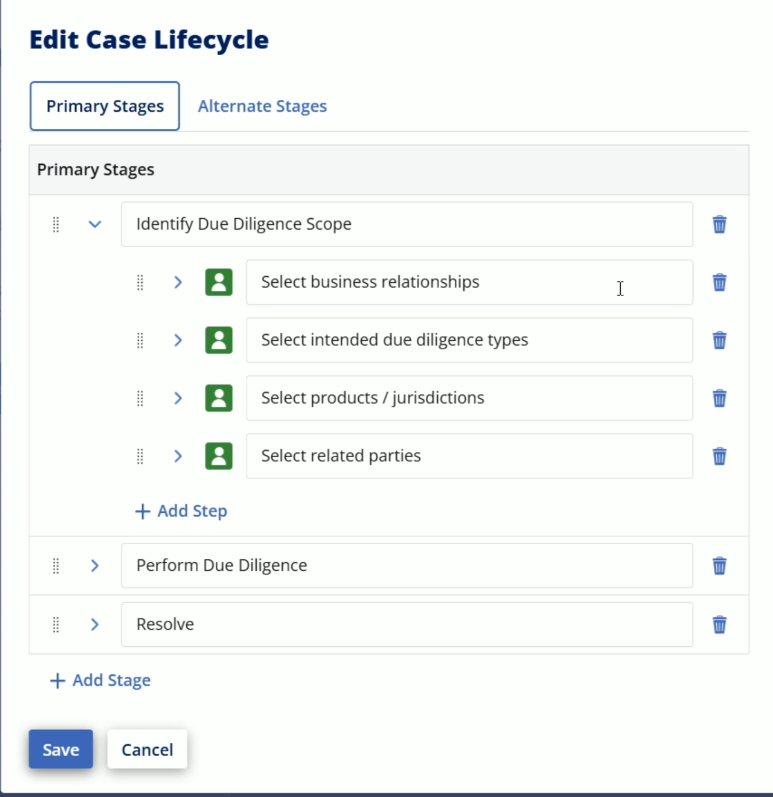Click the Add Step link
Viewport: 773px width, 797px height.
(x=181, y=511)
